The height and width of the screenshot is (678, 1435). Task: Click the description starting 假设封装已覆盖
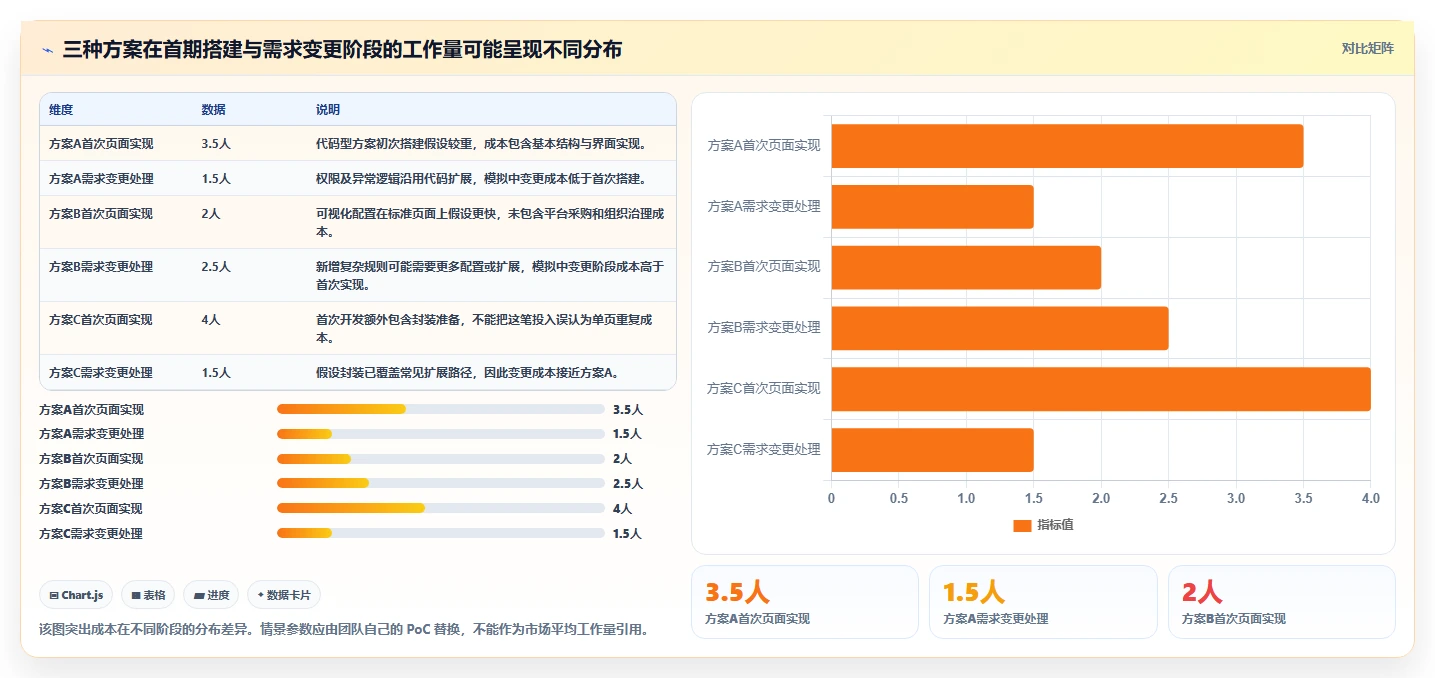coord(467,372)
